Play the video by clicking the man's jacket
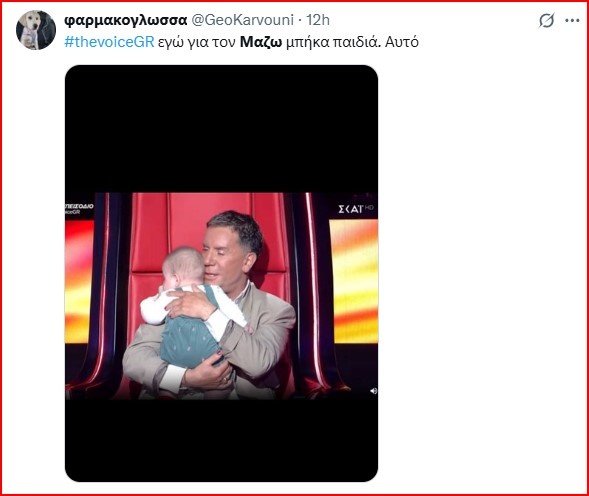The image size is (589, 496). (263, 338)
